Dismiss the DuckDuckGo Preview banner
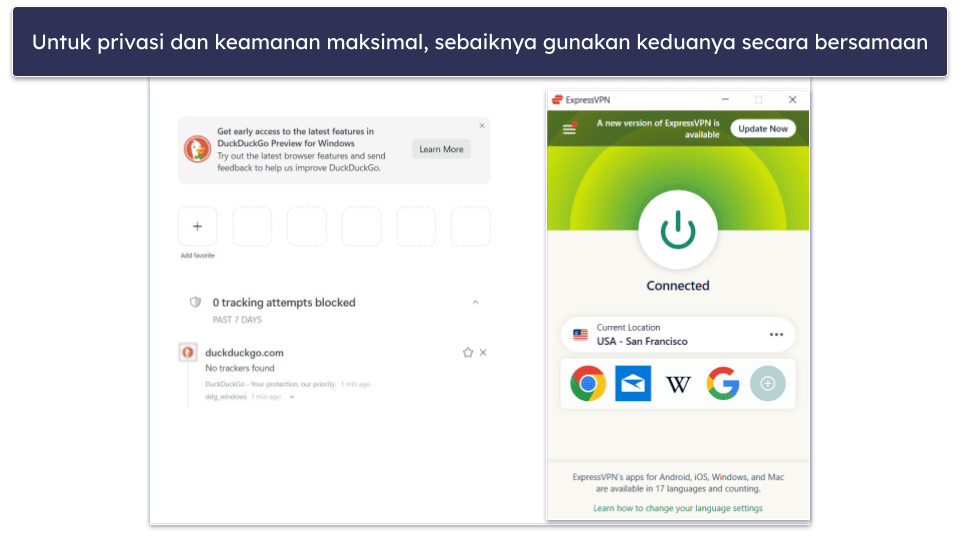This screenshot has height=540, width=960. [482, 126]
